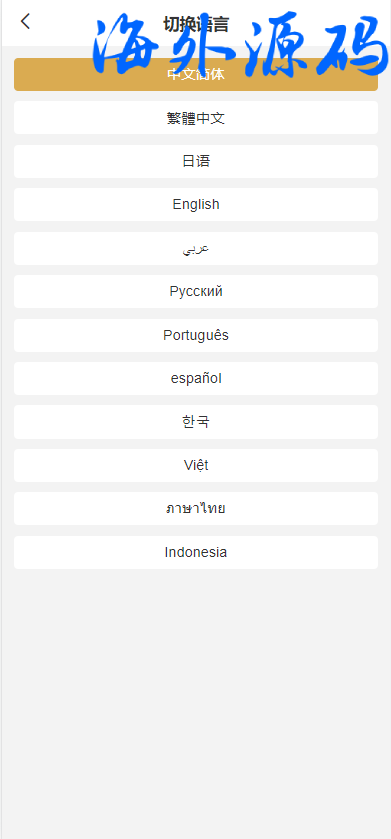Set interface language to Russian entry
The width and height of the screenshot is (391, 839).
point(196,292)
